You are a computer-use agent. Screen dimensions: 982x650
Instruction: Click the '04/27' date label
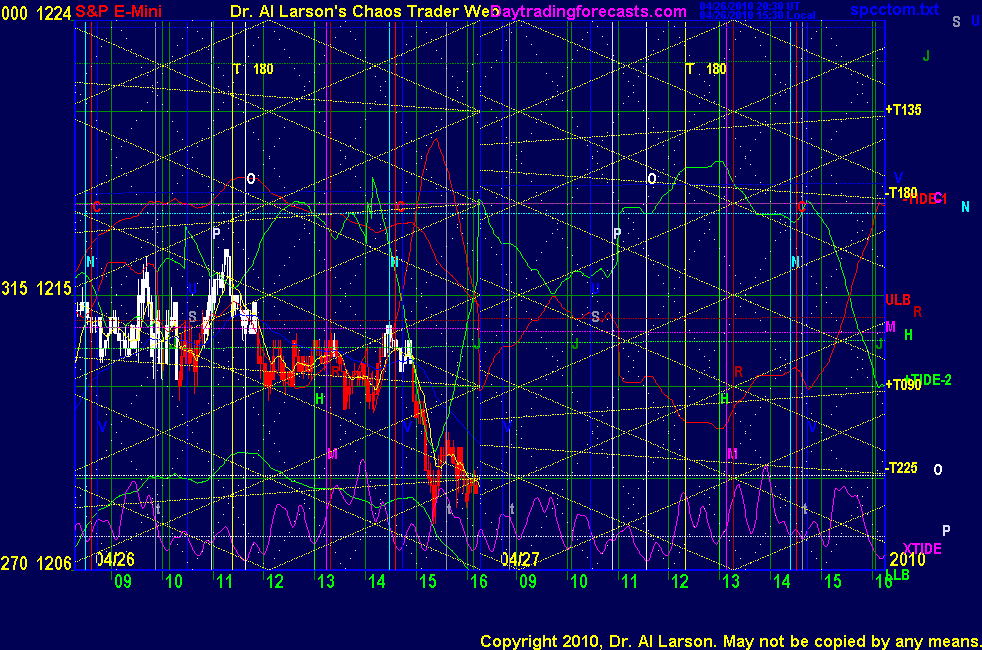point(520,559)
